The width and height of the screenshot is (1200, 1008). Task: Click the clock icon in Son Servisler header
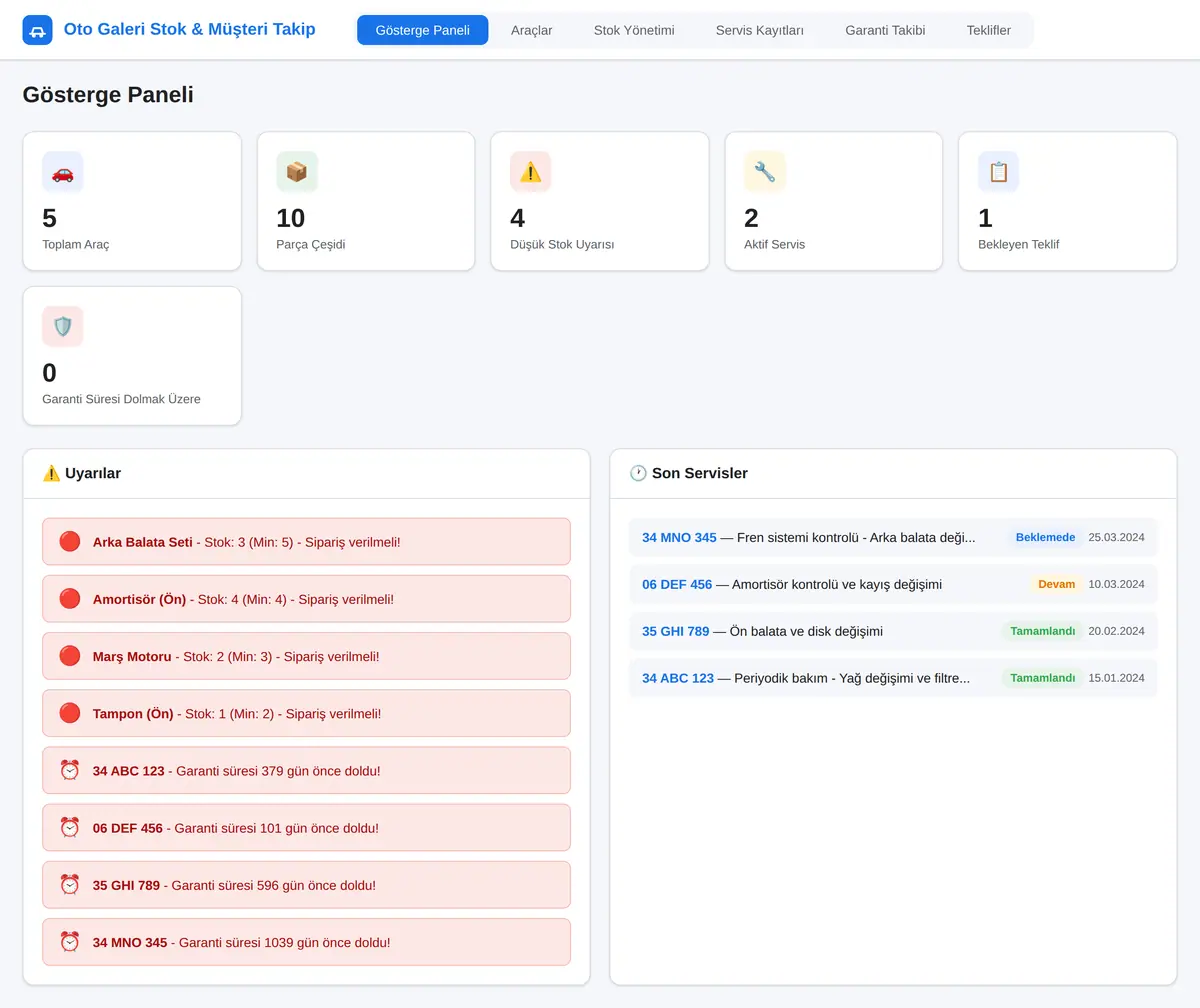[x=638, y=473]
